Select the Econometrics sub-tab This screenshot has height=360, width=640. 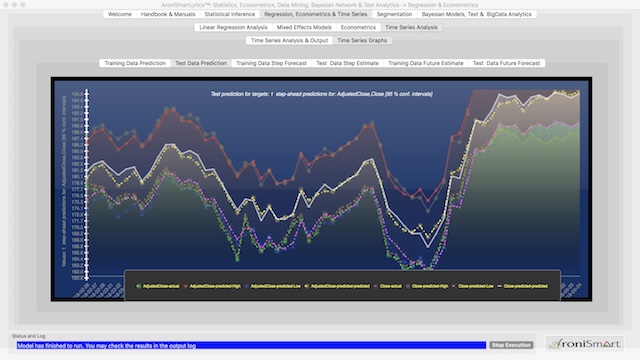[x=358, y=27]
